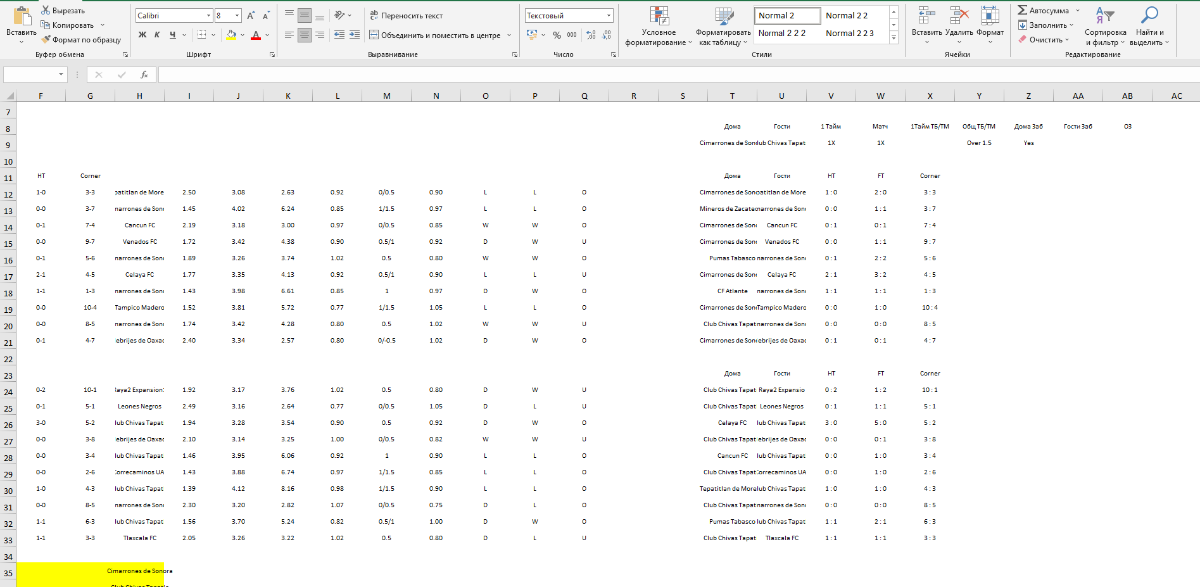Click the increase font size icon
Image resolution: width=1200 pixels, height=587 pixels.
click(250, 16)
